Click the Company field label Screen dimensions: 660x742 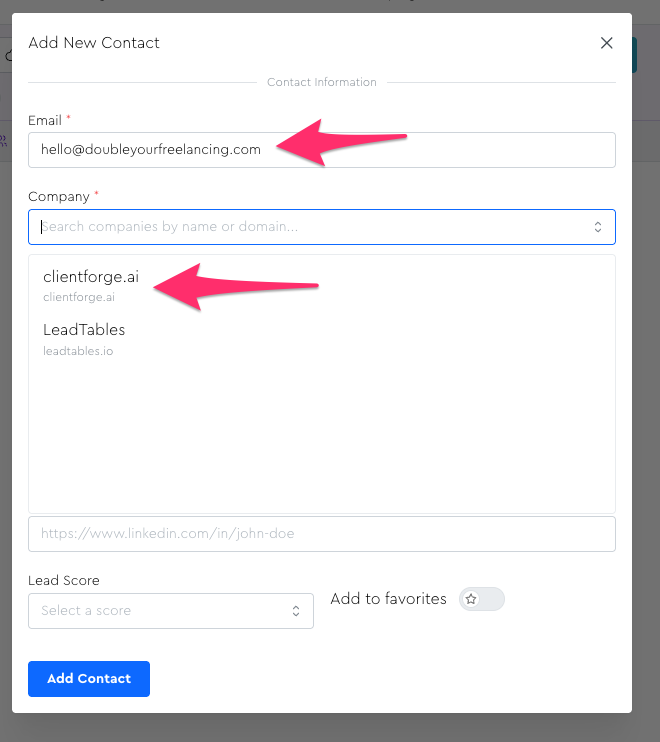(58, 196)
